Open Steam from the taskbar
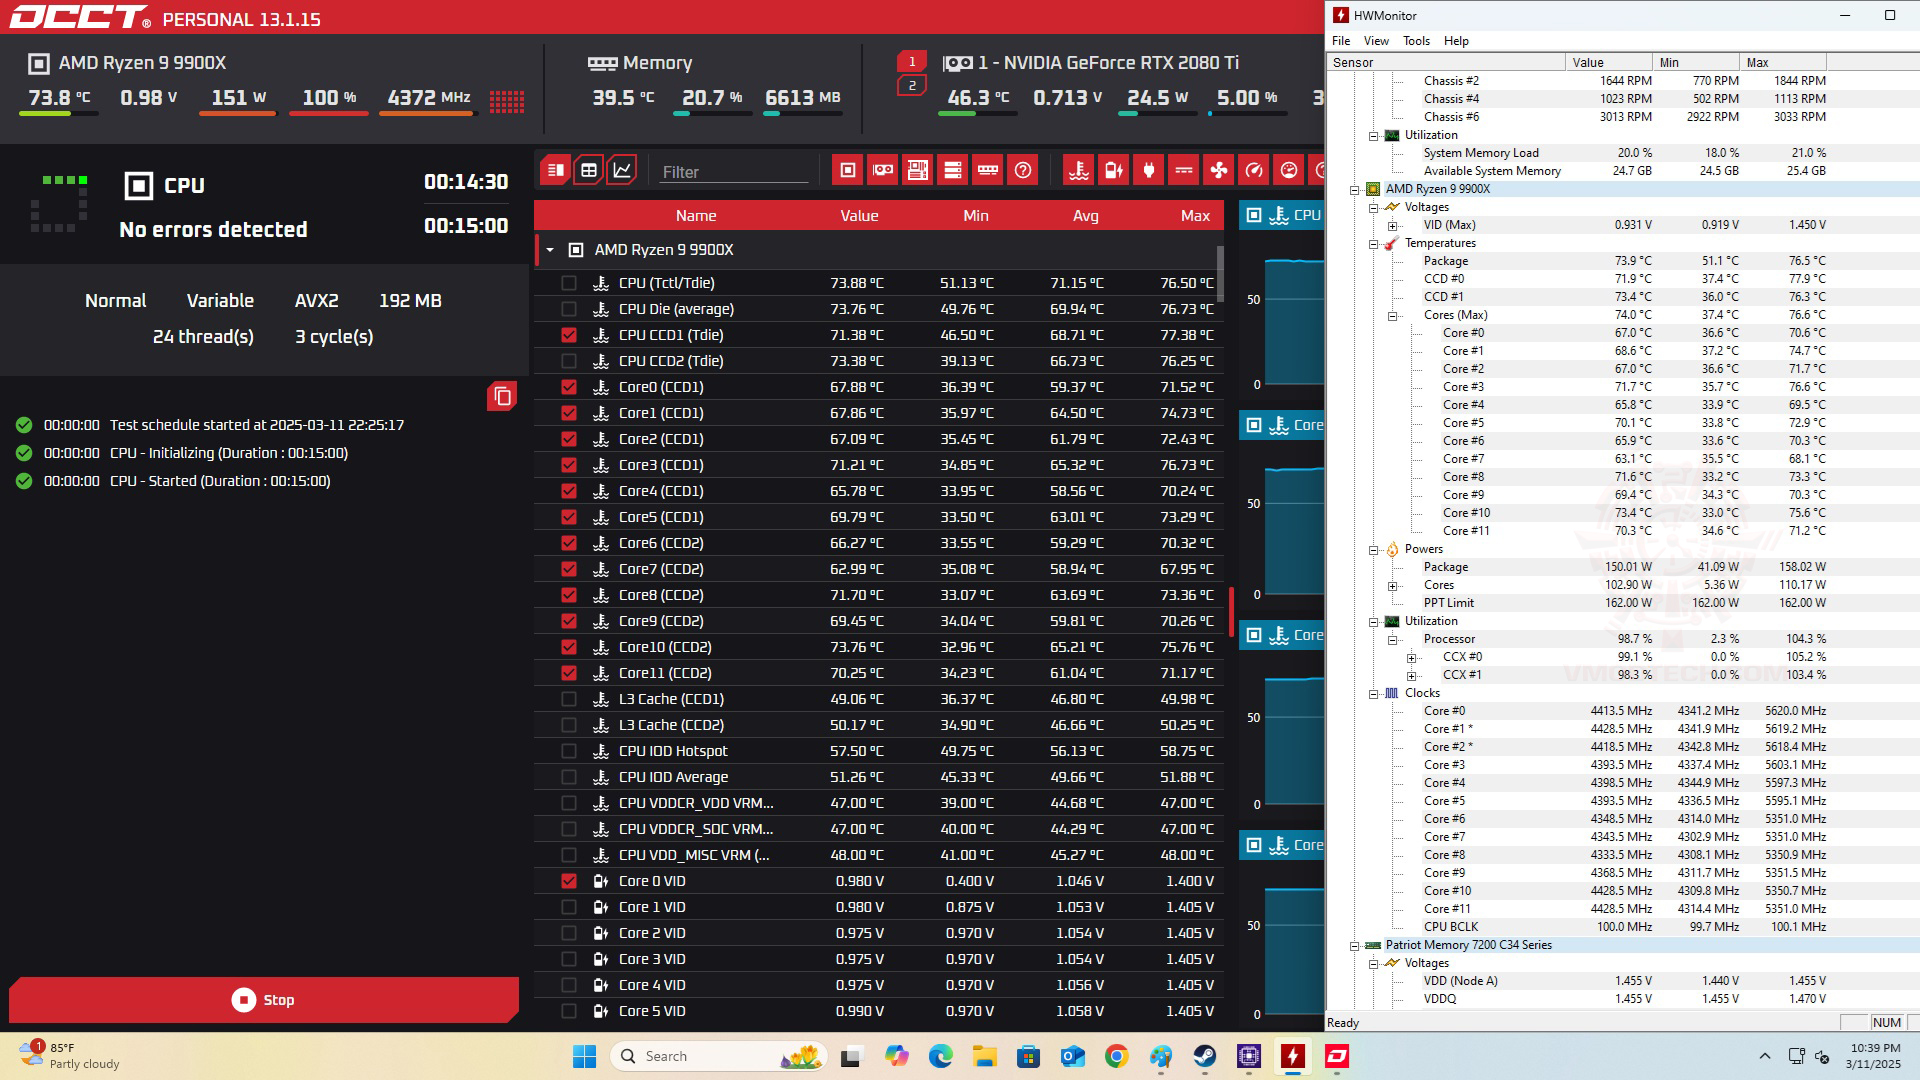The image size is (1920, 1080). pyautogui.click(x=1204, y=1056)
